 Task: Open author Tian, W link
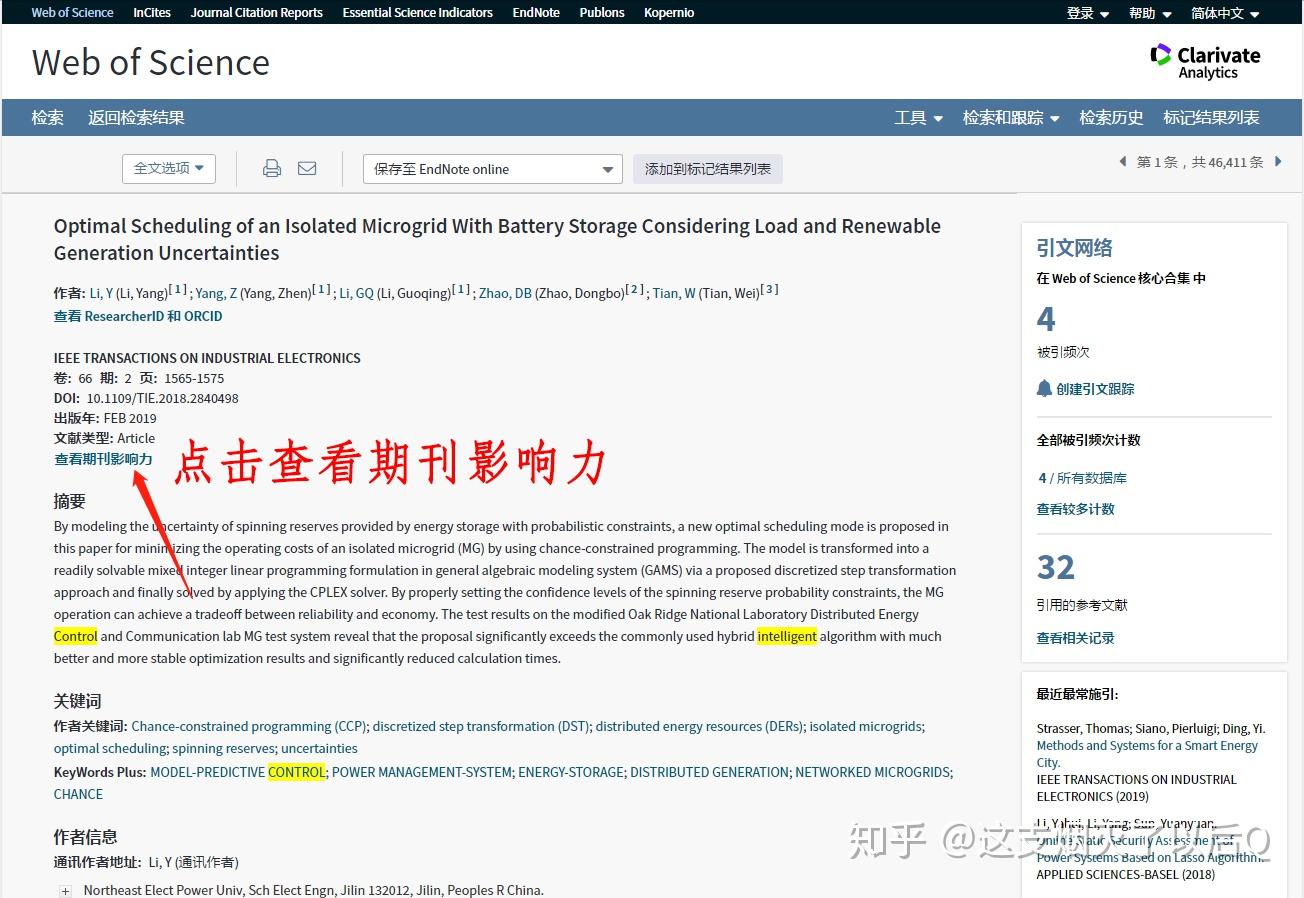[674, 293]
